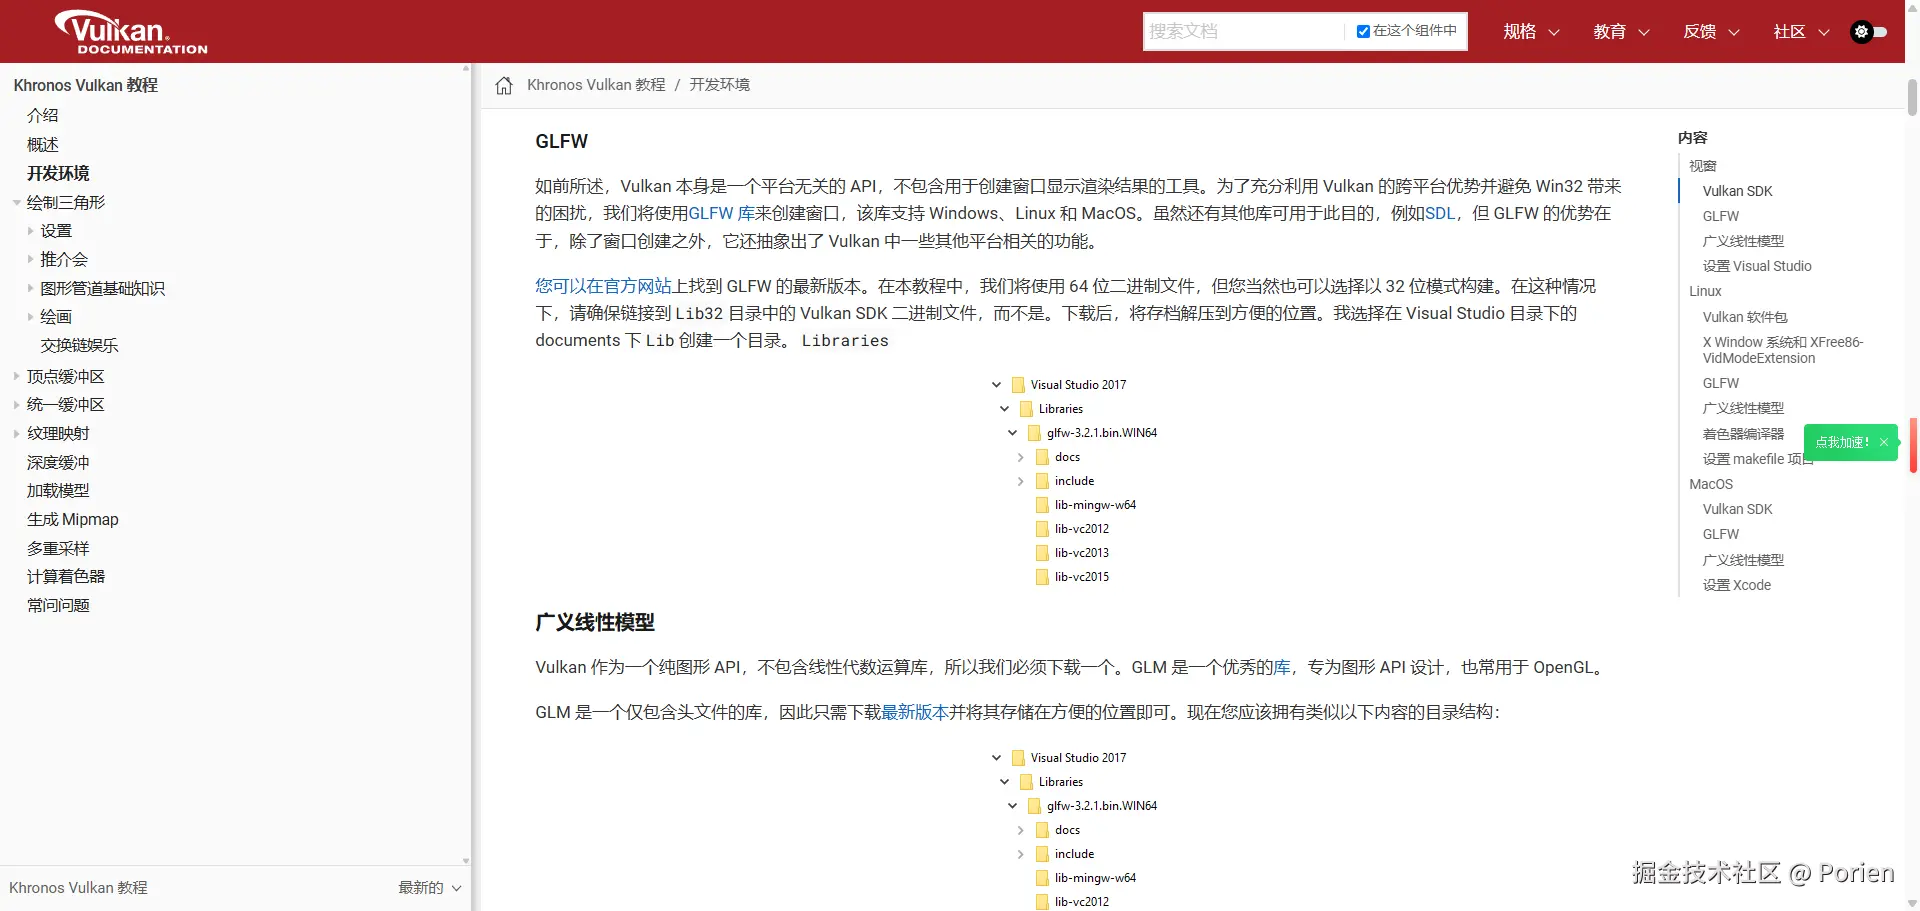Jump to Linux in contents panel
This screenshot has height=911, width=1920.
coord(1705,291)
